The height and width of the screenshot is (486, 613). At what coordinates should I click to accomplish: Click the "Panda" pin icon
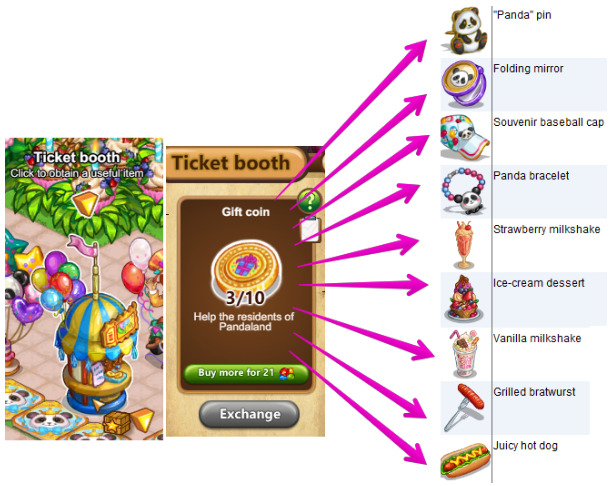tap(466, 31)
